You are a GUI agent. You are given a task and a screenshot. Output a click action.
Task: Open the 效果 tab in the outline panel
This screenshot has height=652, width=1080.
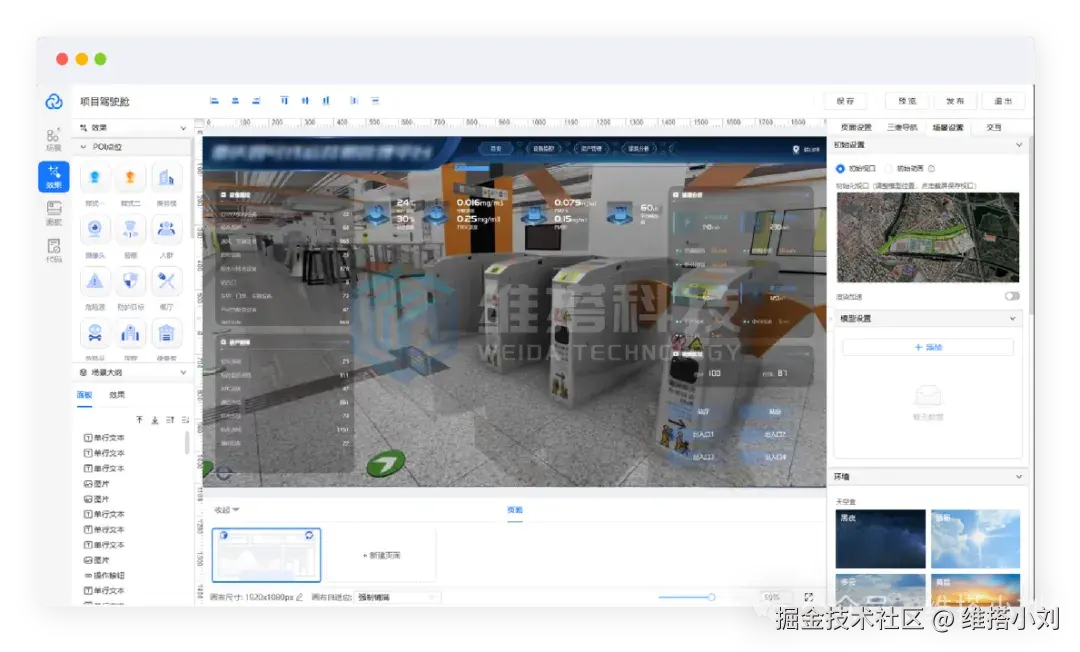tap(117, 395)
